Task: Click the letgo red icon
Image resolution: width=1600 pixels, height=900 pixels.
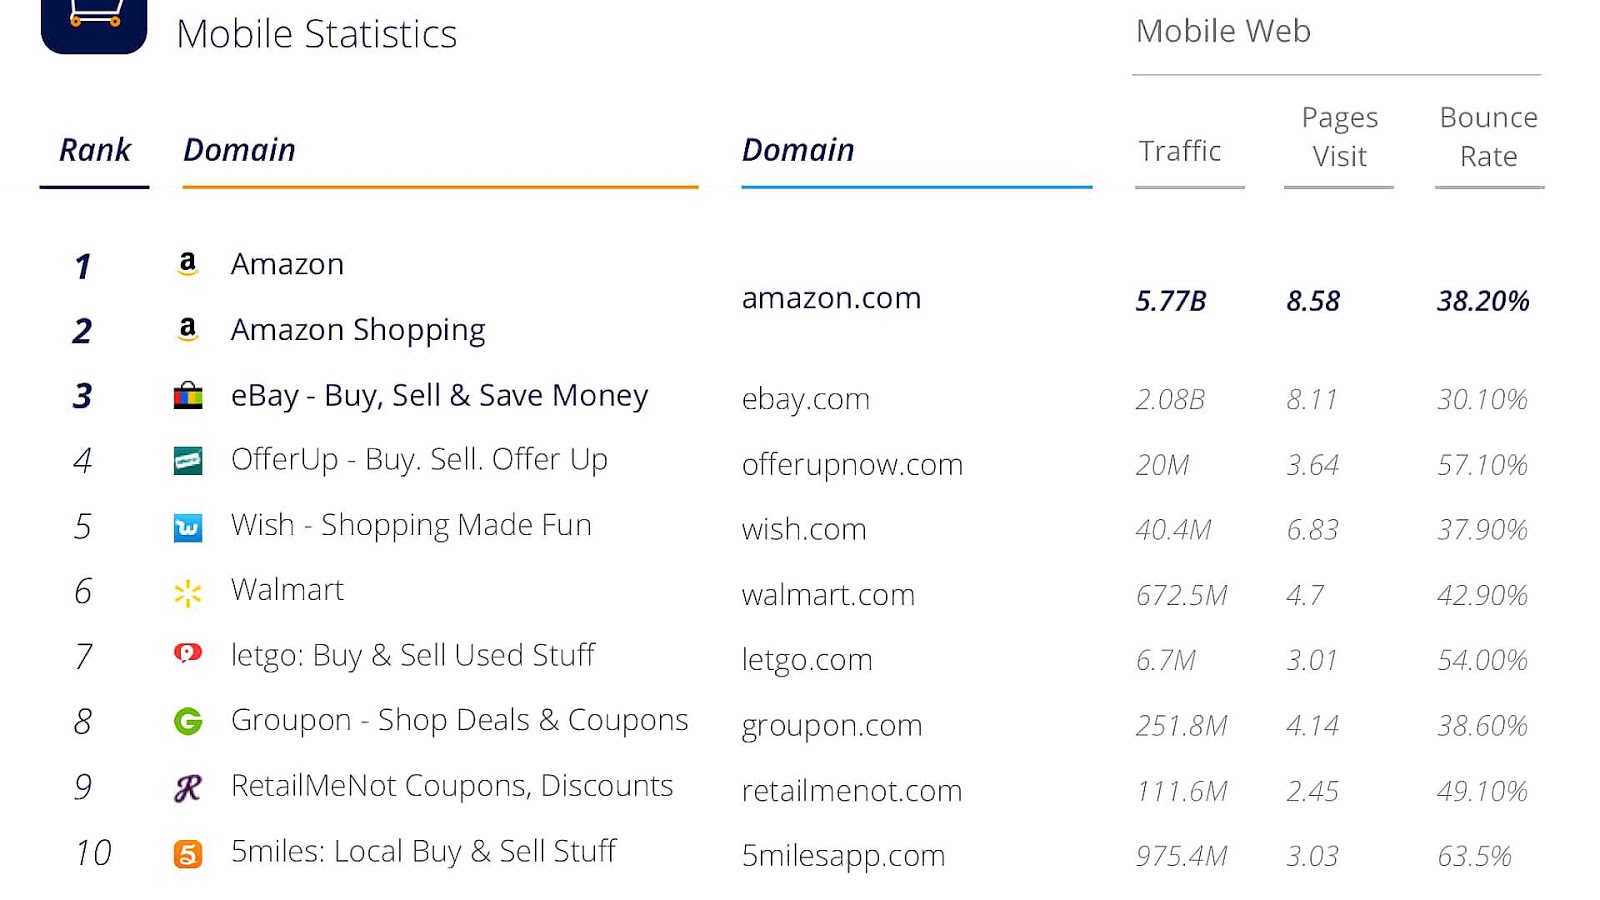Action: pyautogui.click(x=188, y=654)
